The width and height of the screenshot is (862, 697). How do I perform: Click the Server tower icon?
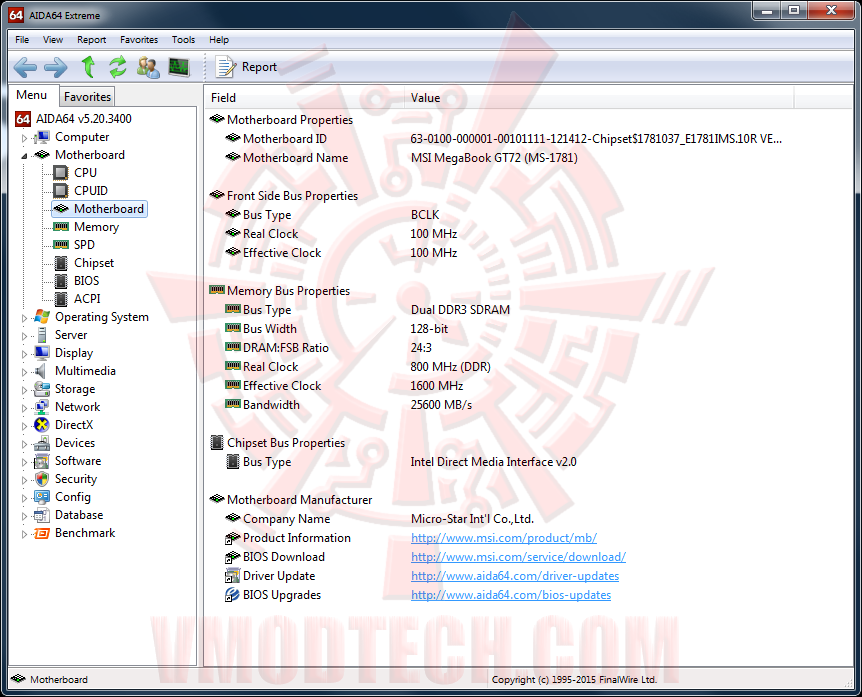coord(42,335)
